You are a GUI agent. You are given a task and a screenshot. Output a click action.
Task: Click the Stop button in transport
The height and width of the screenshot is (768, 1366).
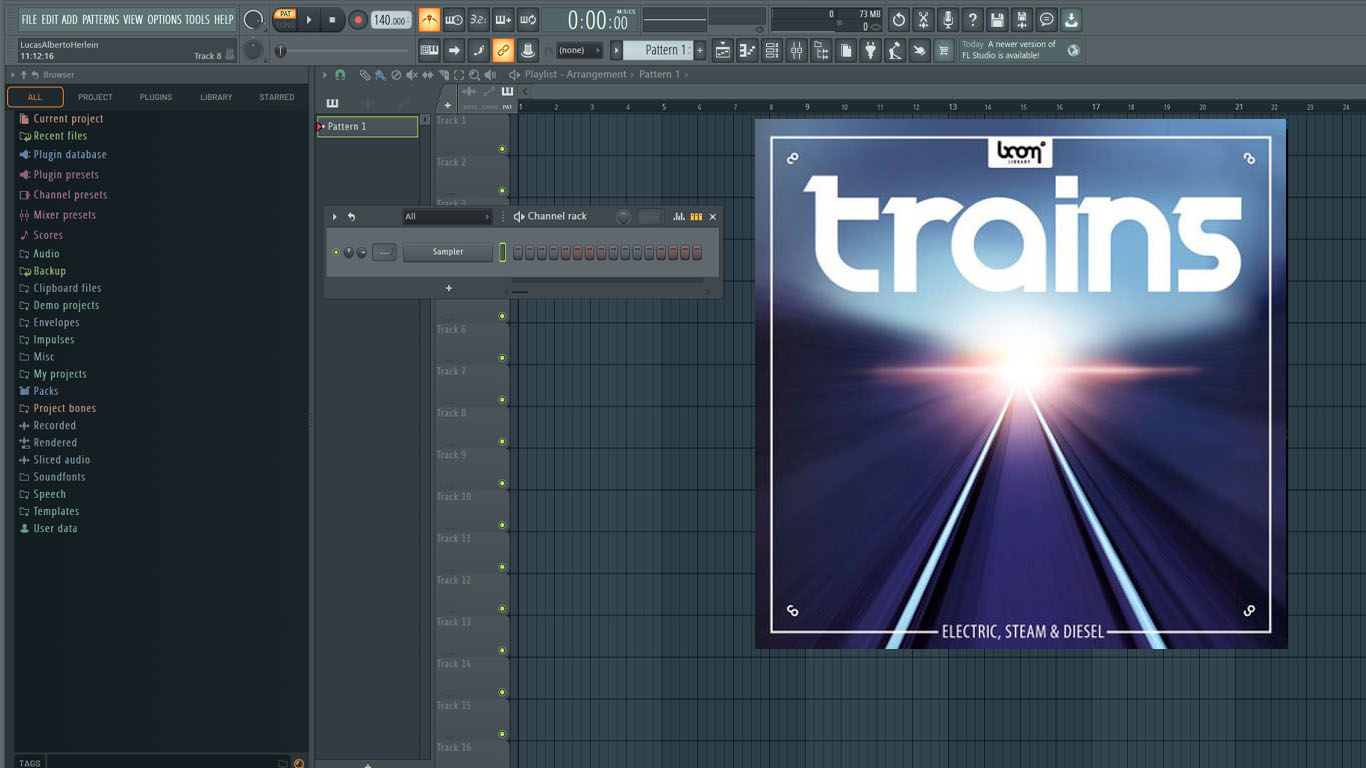point(332,20)
